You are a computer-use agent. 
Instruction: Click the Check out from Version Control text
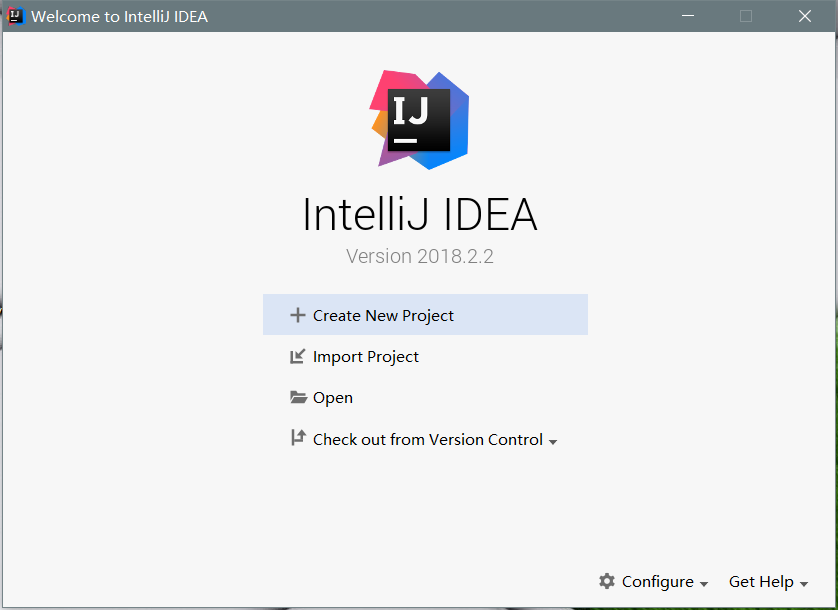tap(428, 439)
